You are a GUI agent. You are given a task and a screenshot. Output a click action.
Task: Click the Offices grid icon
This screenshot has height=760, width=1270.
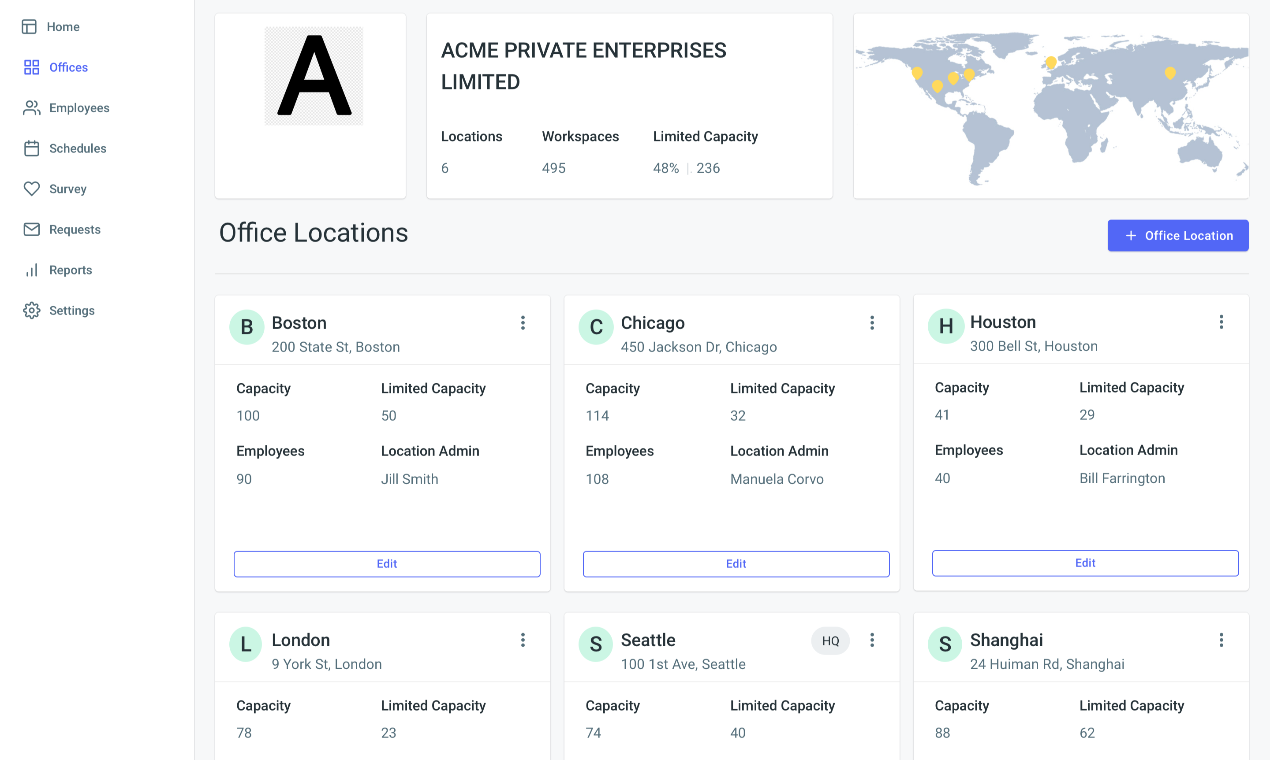[31, 67]
